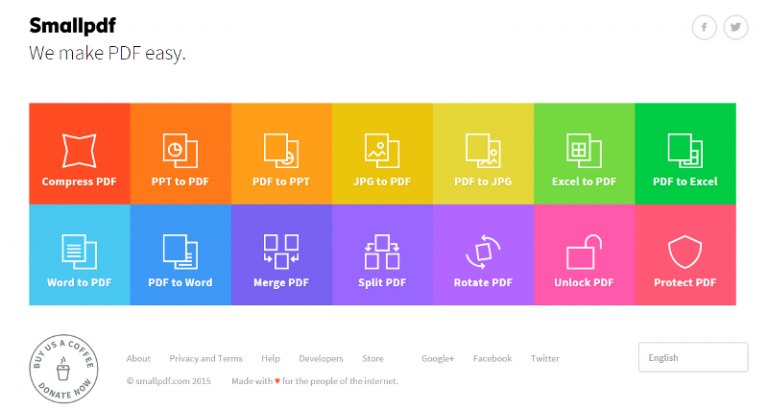Click the Help footer link
Screen dimensions: 768x410
(270, 359)
